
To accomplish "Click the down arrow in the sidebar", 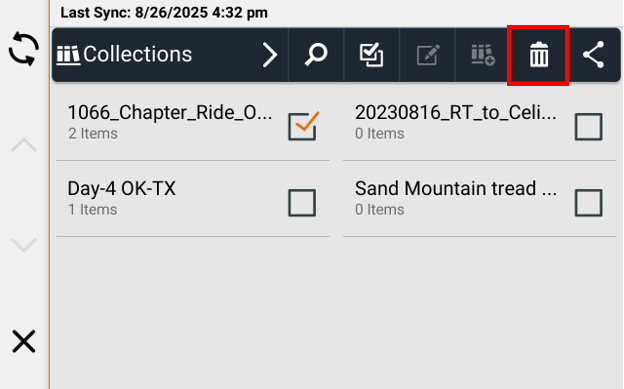I will coord(24,245).
